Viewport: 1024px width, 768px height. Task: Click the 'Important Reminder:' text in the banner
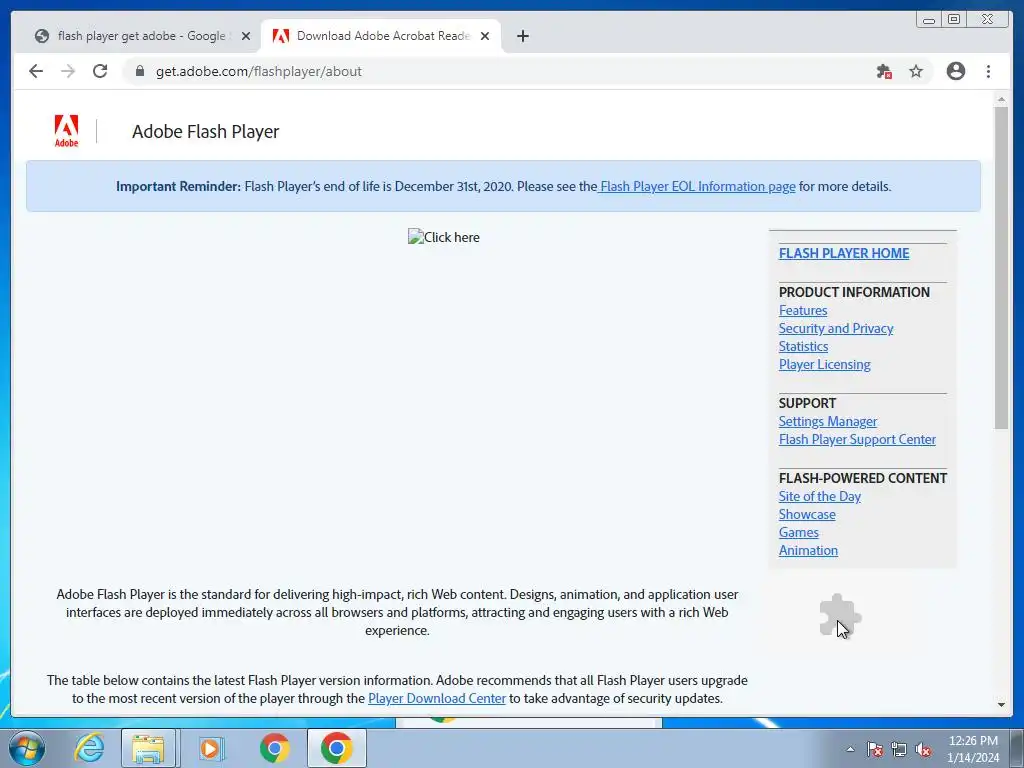[178, 186]
